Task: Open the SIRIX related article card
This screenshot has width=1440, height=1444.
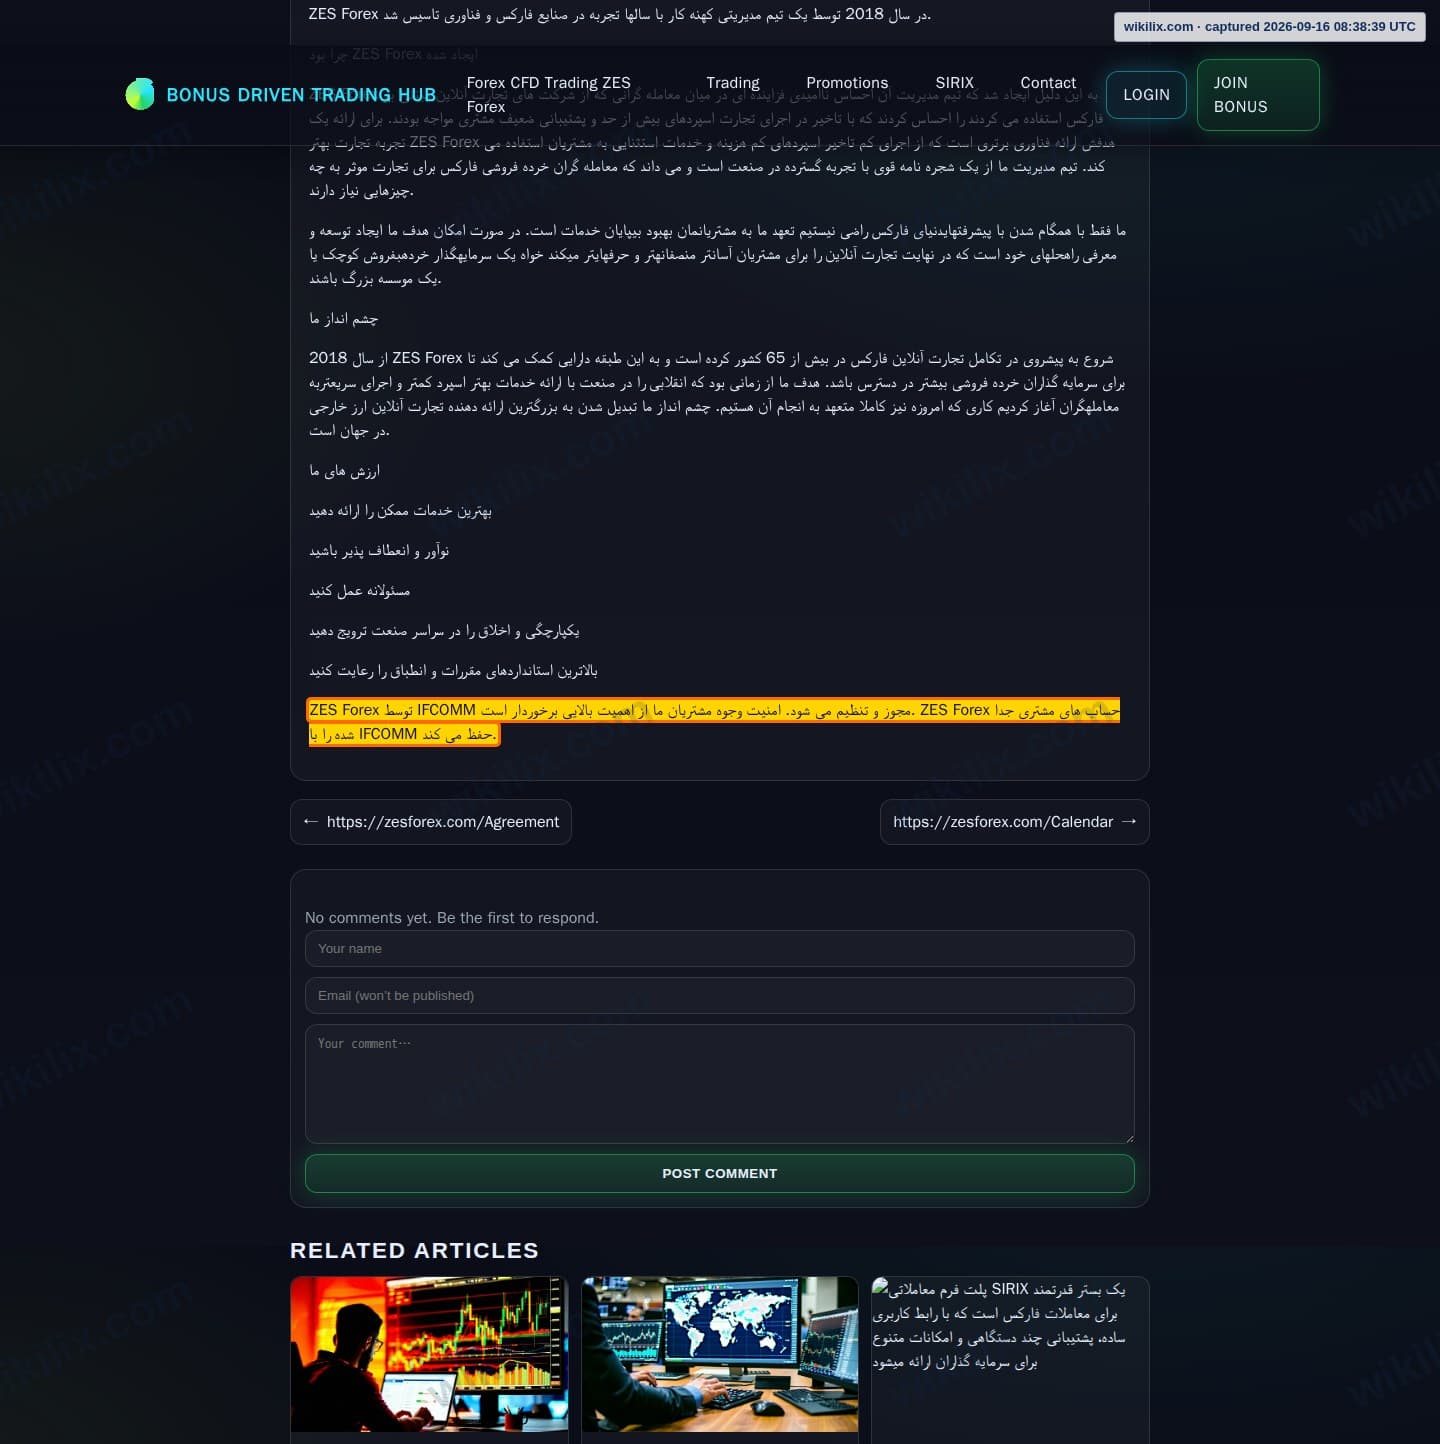Action: tap(1010, 1358)
